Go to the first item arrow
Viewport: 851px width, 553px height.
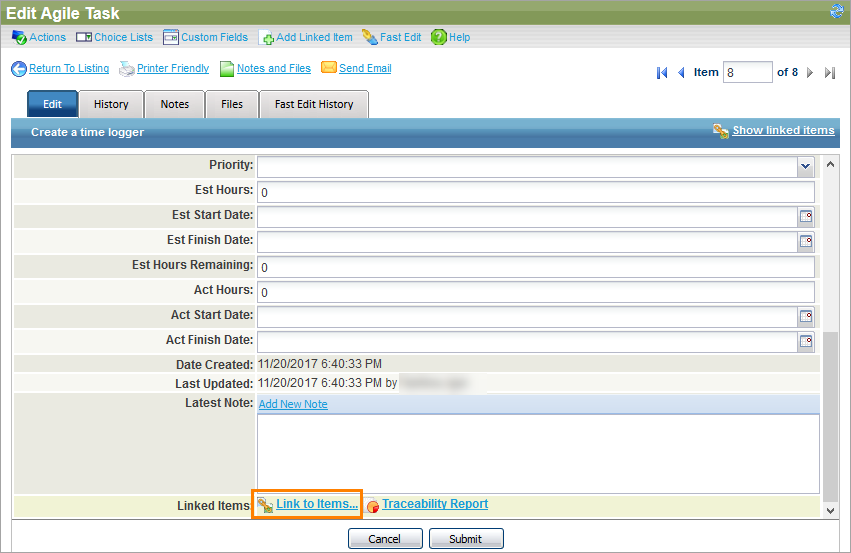click(x=662, y=73)
